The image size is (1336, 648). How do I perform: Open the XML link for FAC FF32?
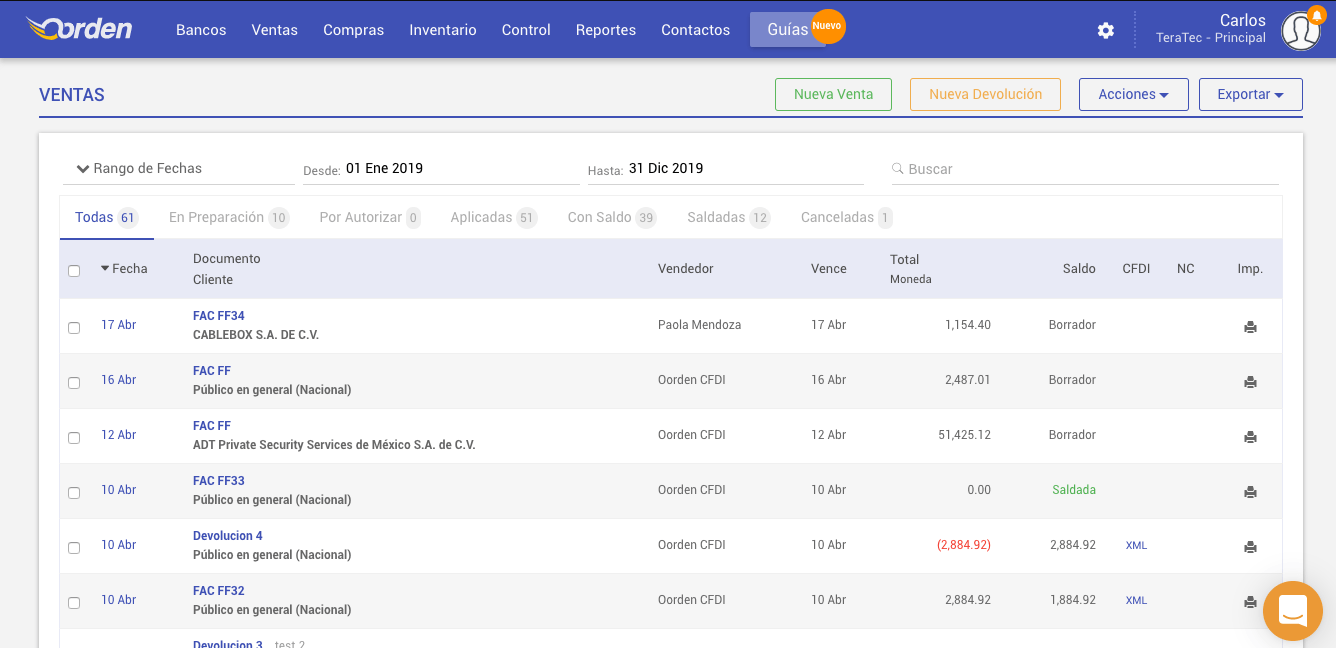pyautogui.click(x=1136, y=600)
